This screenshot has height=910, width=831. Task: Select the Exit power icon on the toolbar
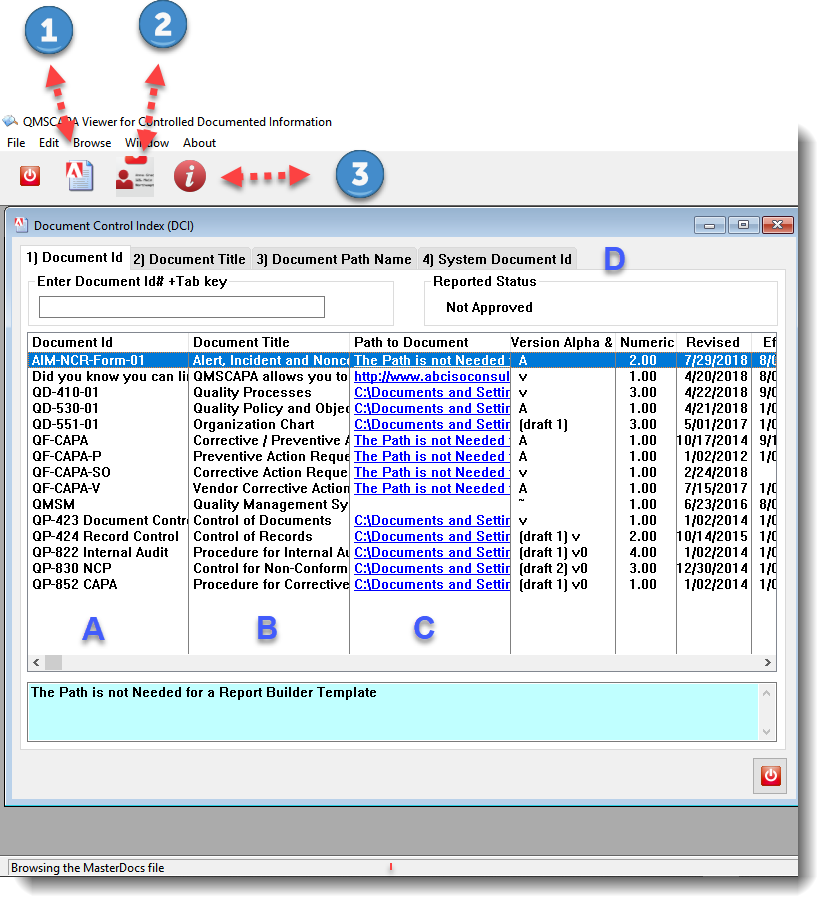point(29,176)
